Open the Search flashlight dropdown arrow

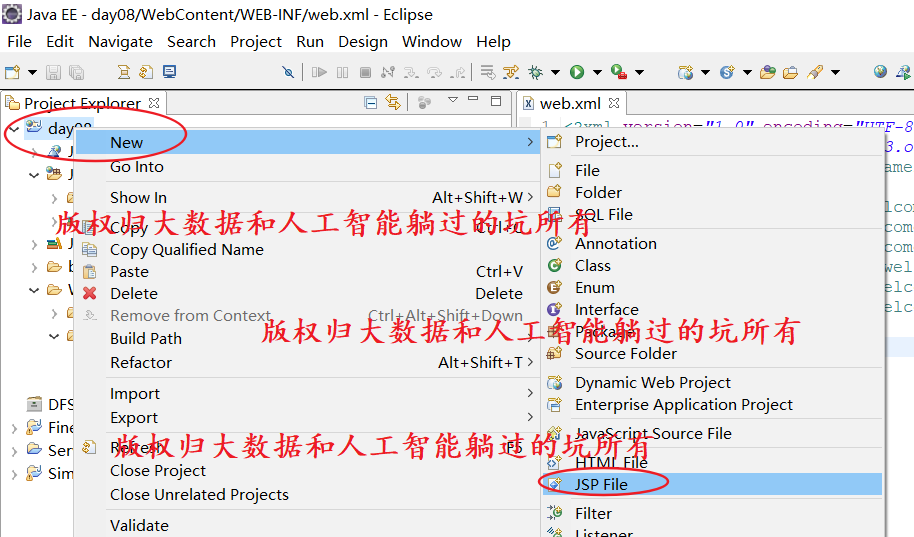(835, 72)
